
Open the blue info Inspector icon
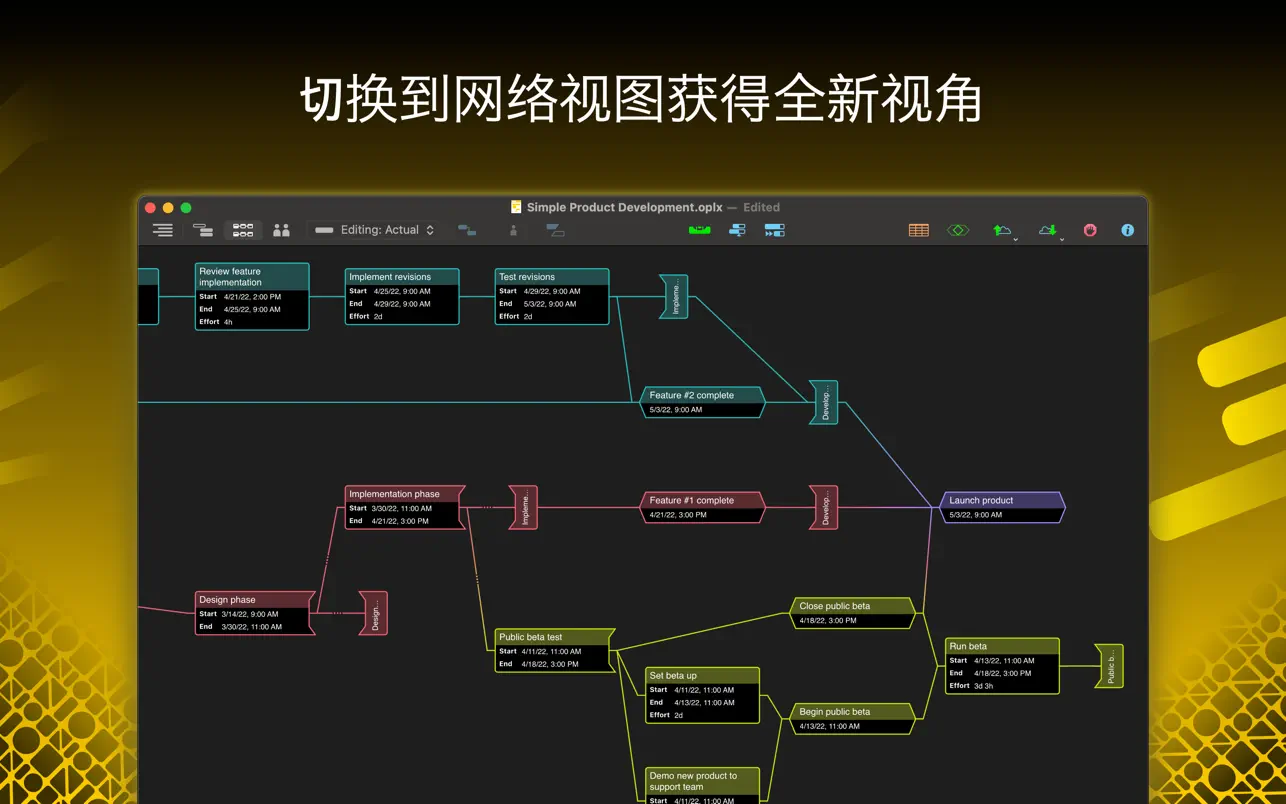click(1127, 230)
